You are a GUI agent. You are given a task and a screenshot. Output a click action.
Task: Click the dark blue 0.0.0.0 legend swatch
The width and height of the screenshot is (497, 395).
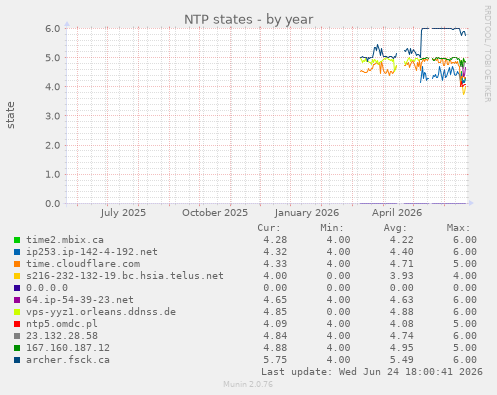[x=17, y=288]
